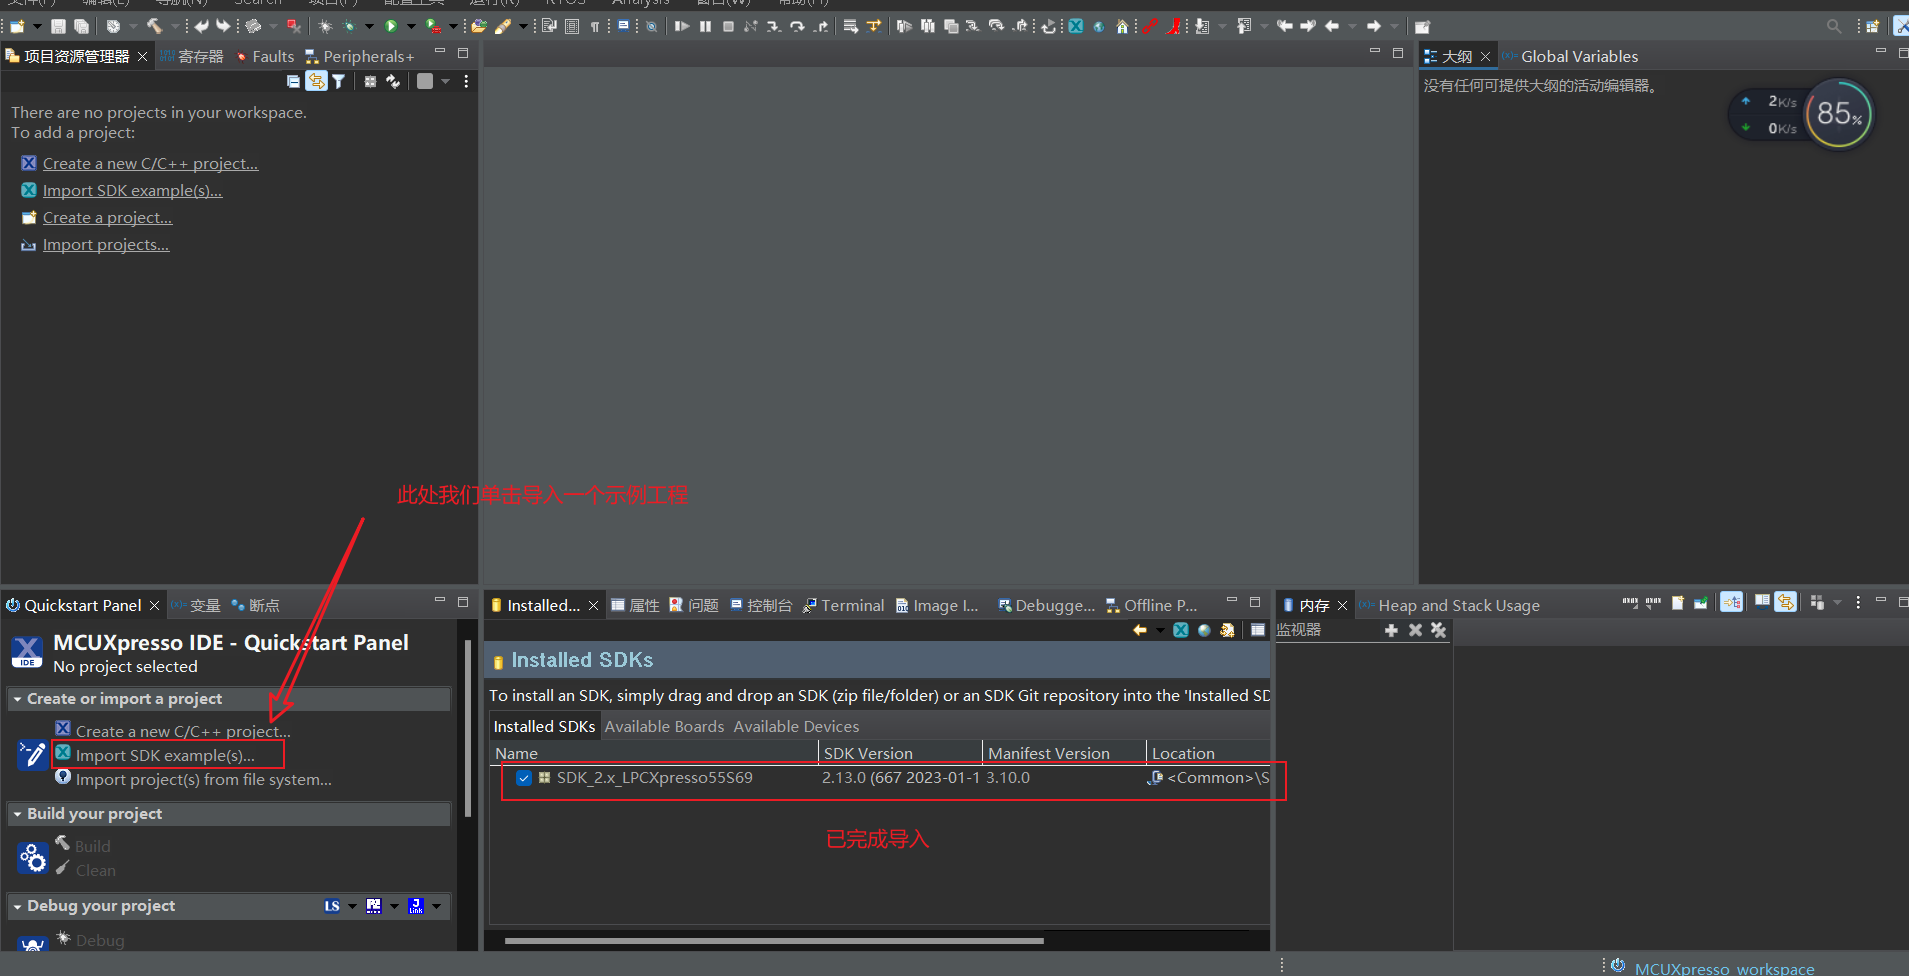Close the 项目资源管理器 tab

point(142,57)
